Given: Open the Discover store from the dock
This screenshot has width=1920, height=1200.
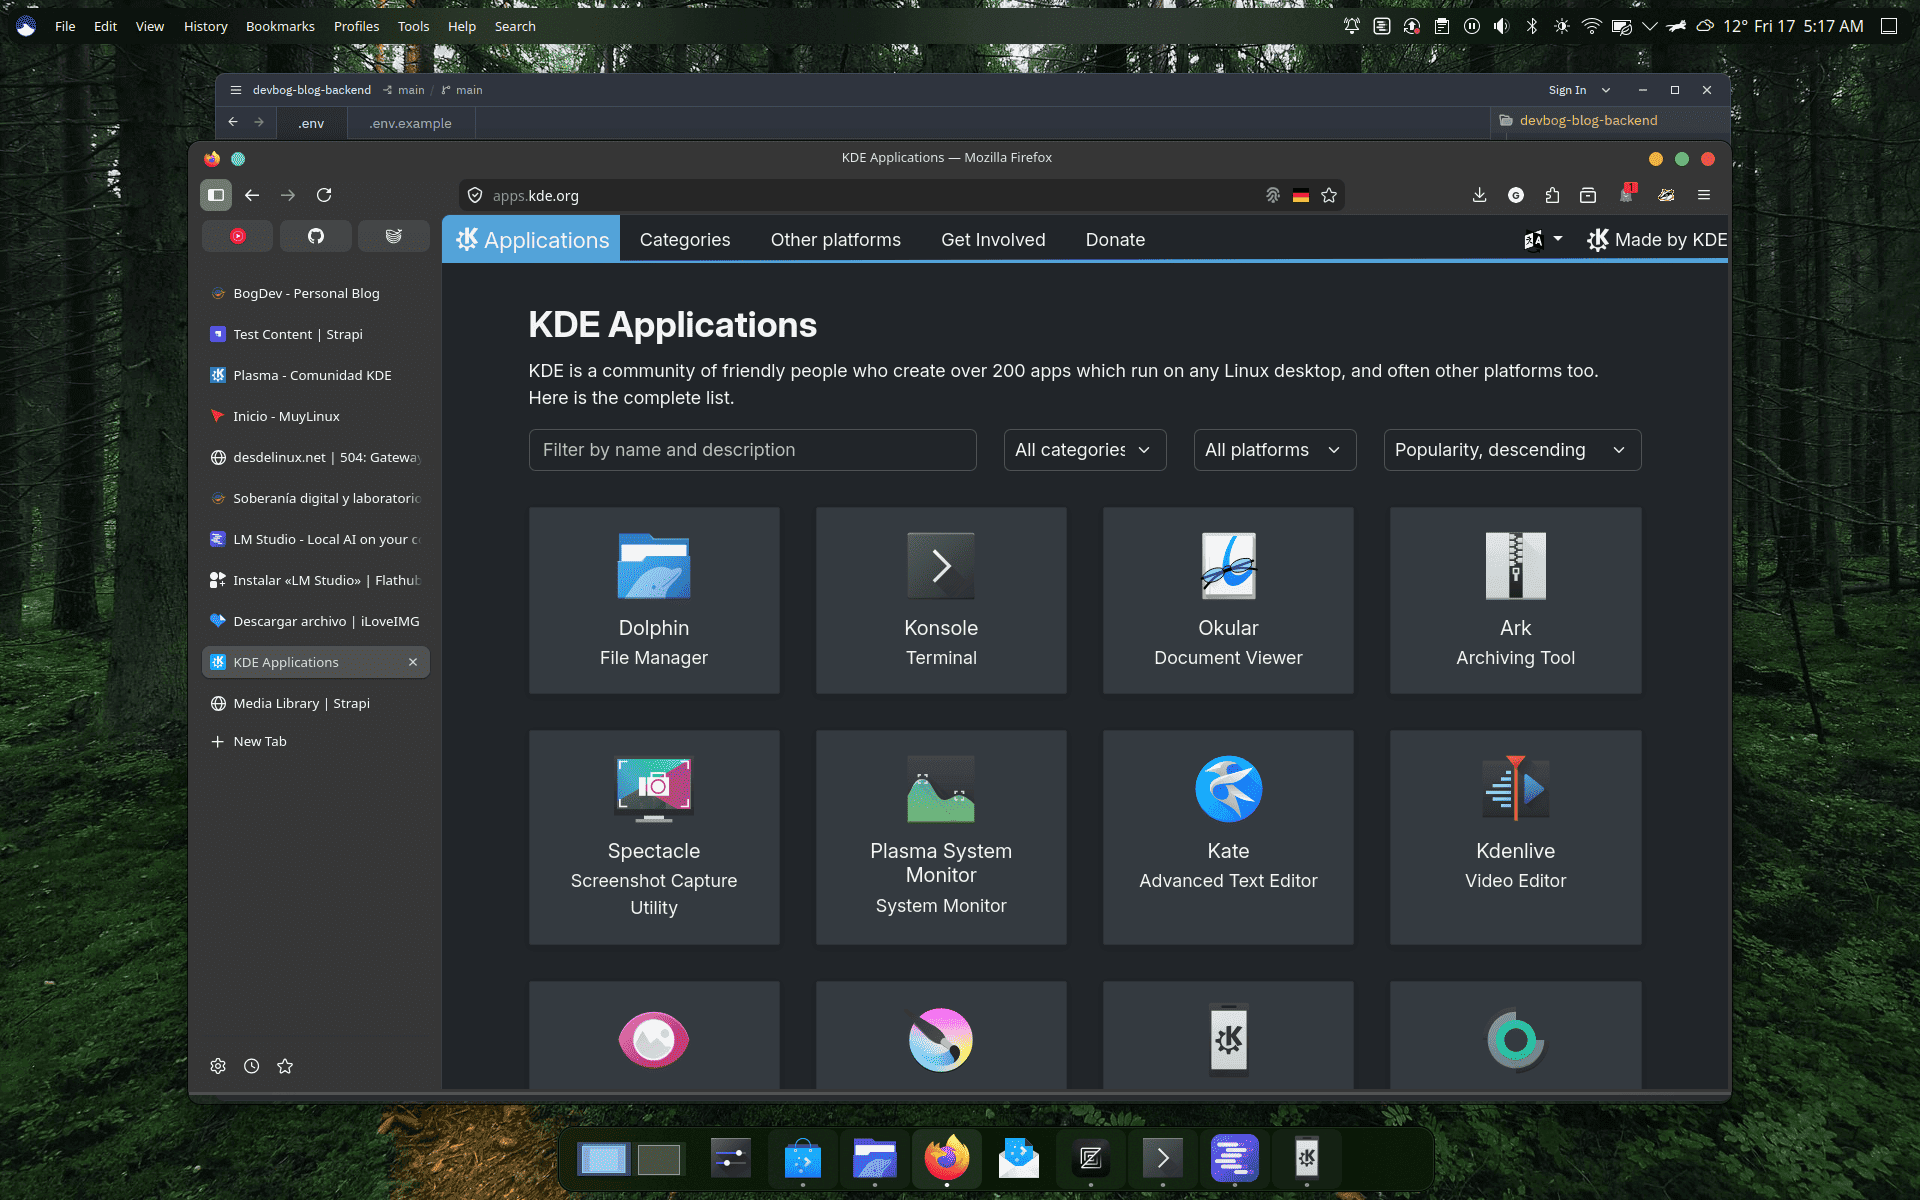Looking at the screenshot, I should coord(803,1159).
